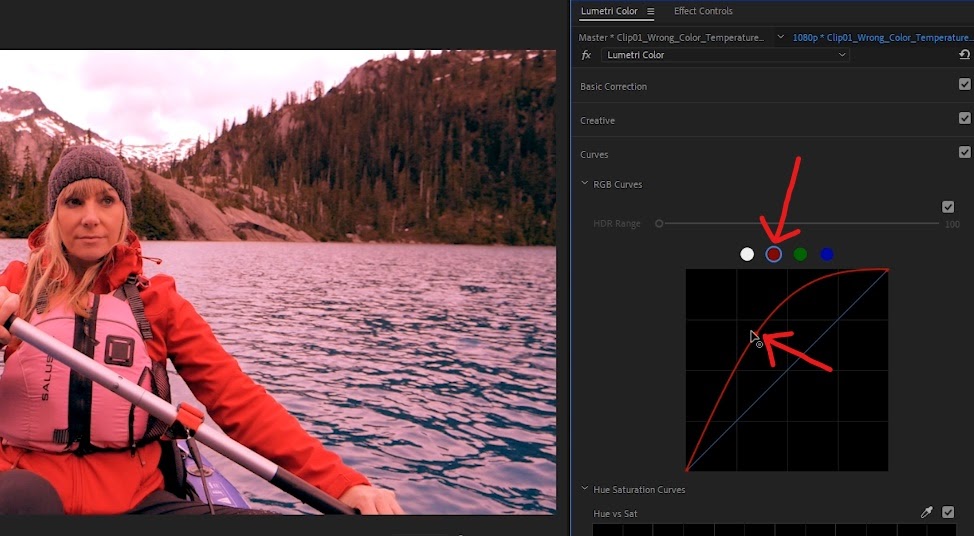974x536 pixels.
Task: Expand the Basic Correction section
Action: coord(613,86)
